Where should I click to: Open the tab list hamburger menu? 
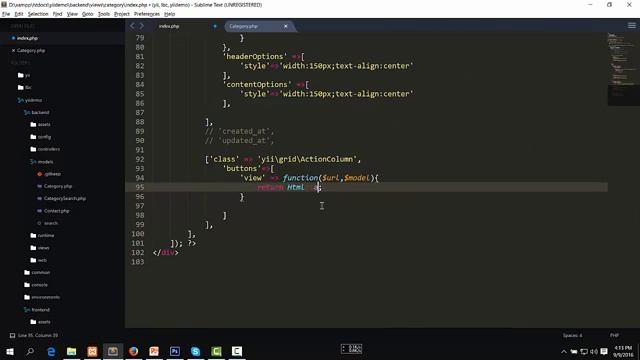[631, 26]
